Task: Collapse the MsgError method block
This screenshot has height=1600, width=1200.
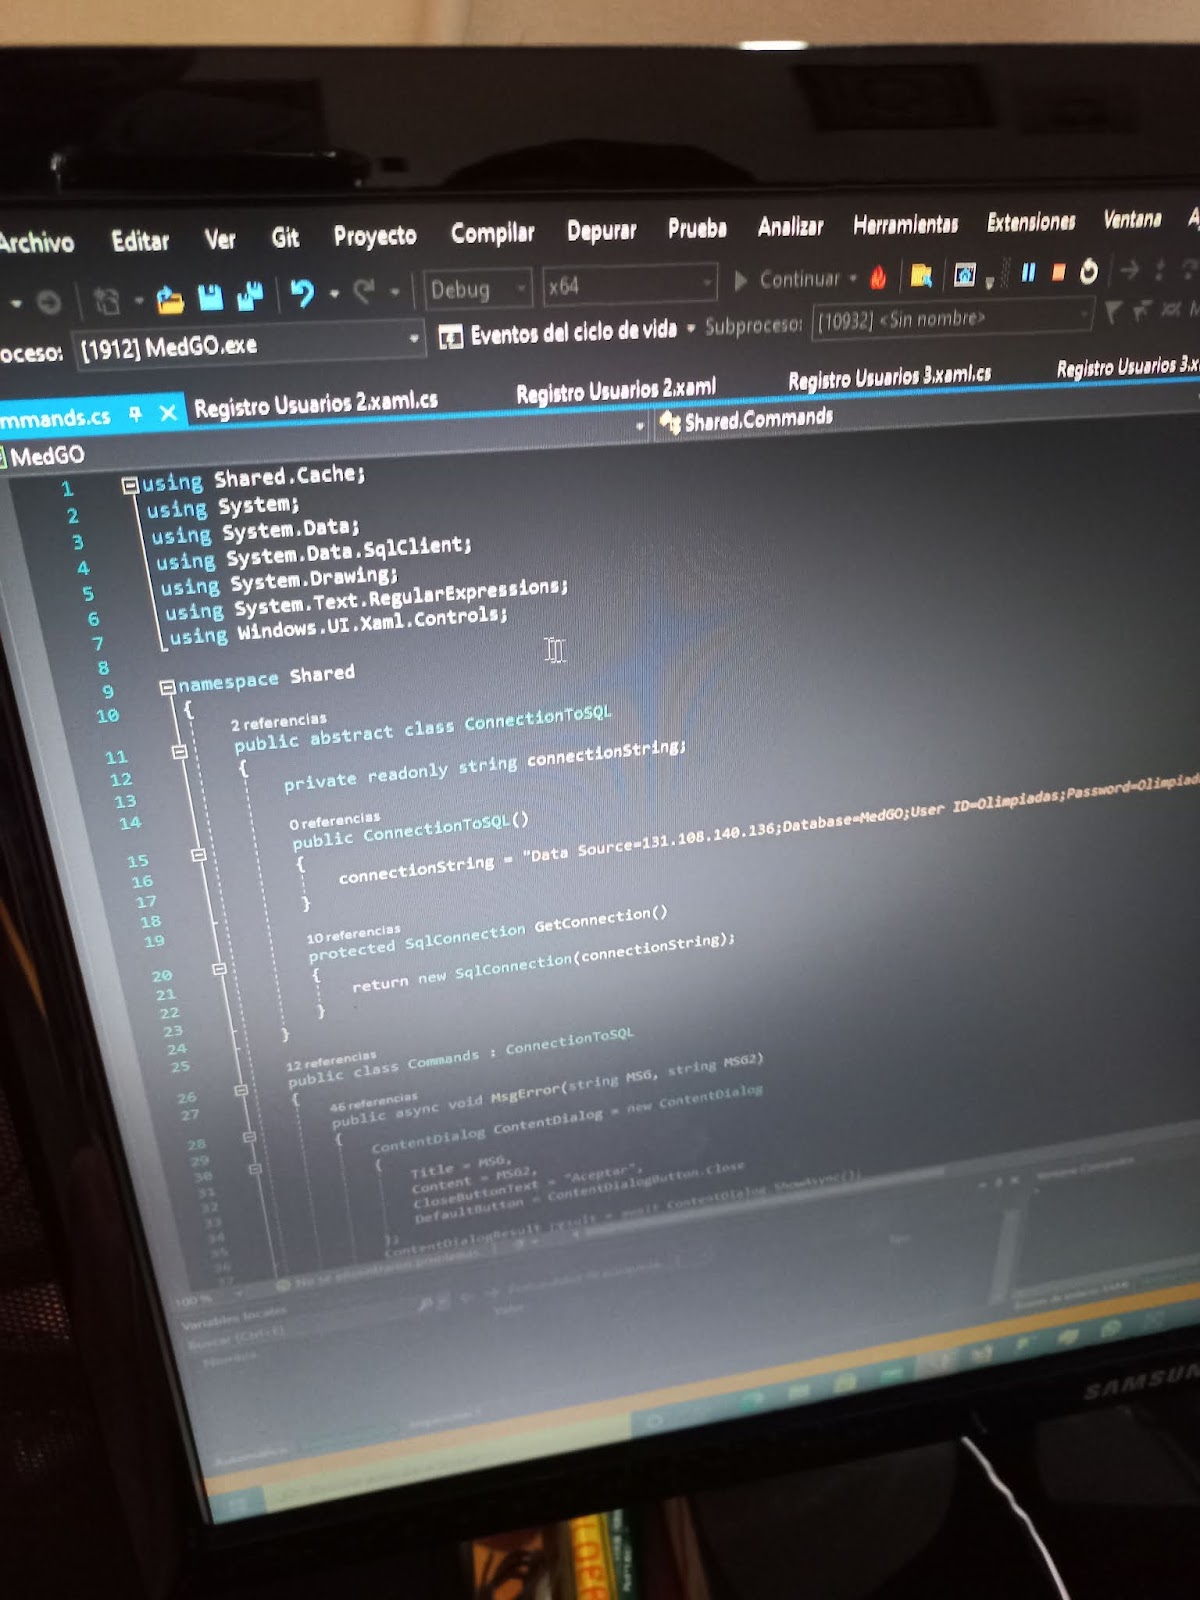Action: (250, 1137)
